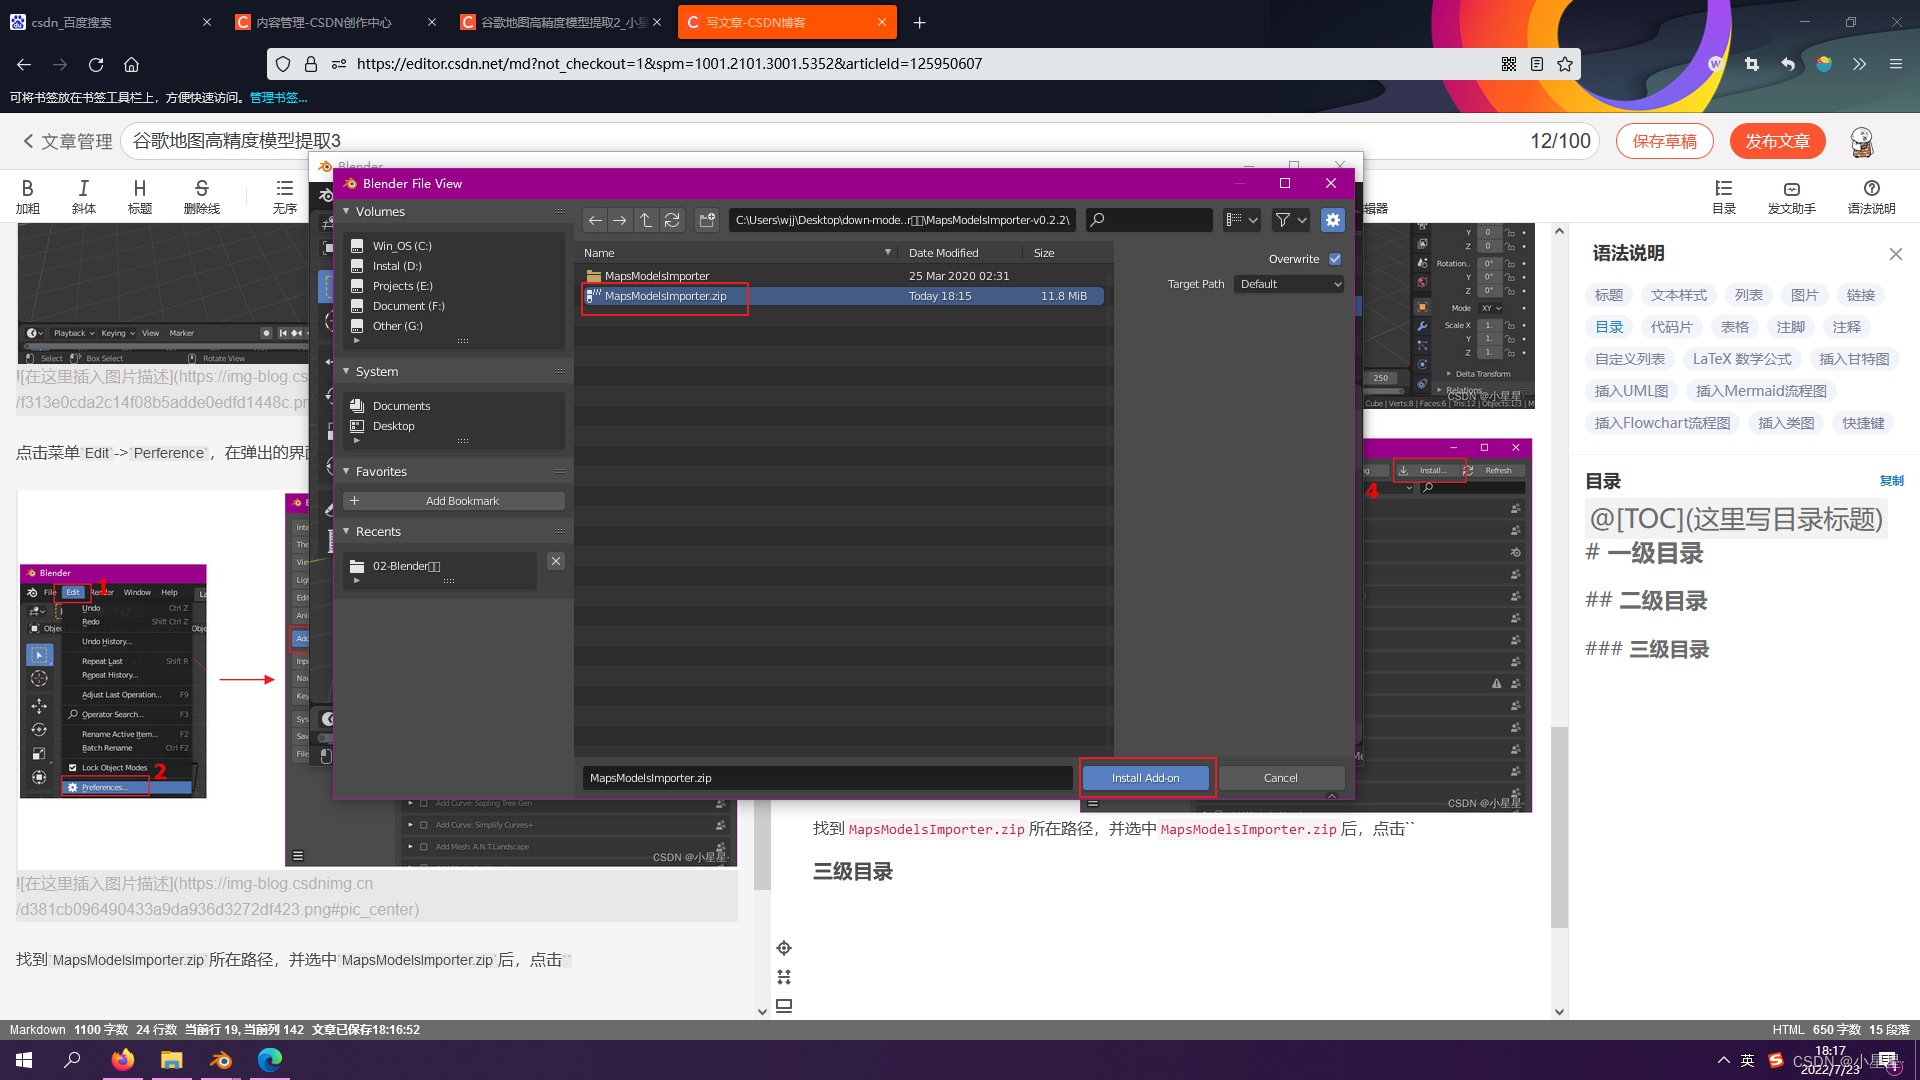The image size is (1920, 1080).
Task: Switch to 内容管理-CSDN创作中心 tab
Action: 335,22
